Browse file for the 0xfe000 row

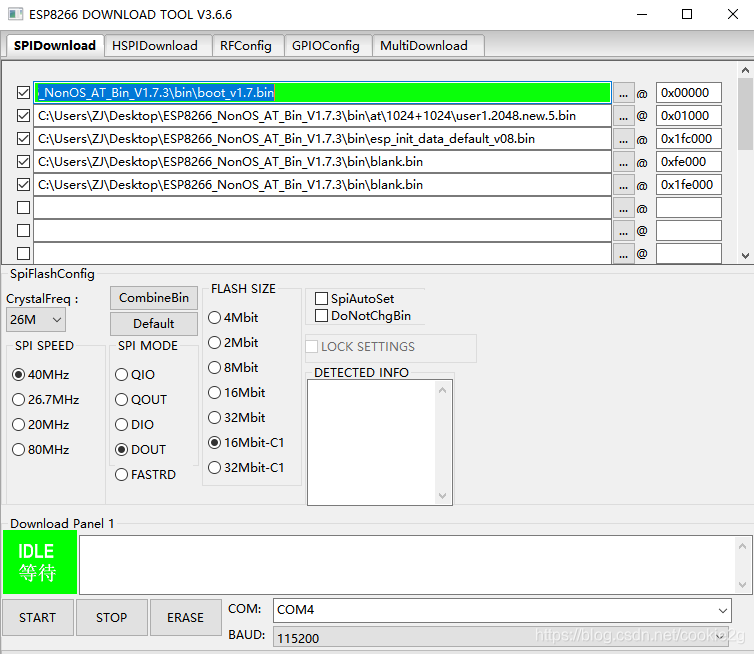(x=623, y=162)
